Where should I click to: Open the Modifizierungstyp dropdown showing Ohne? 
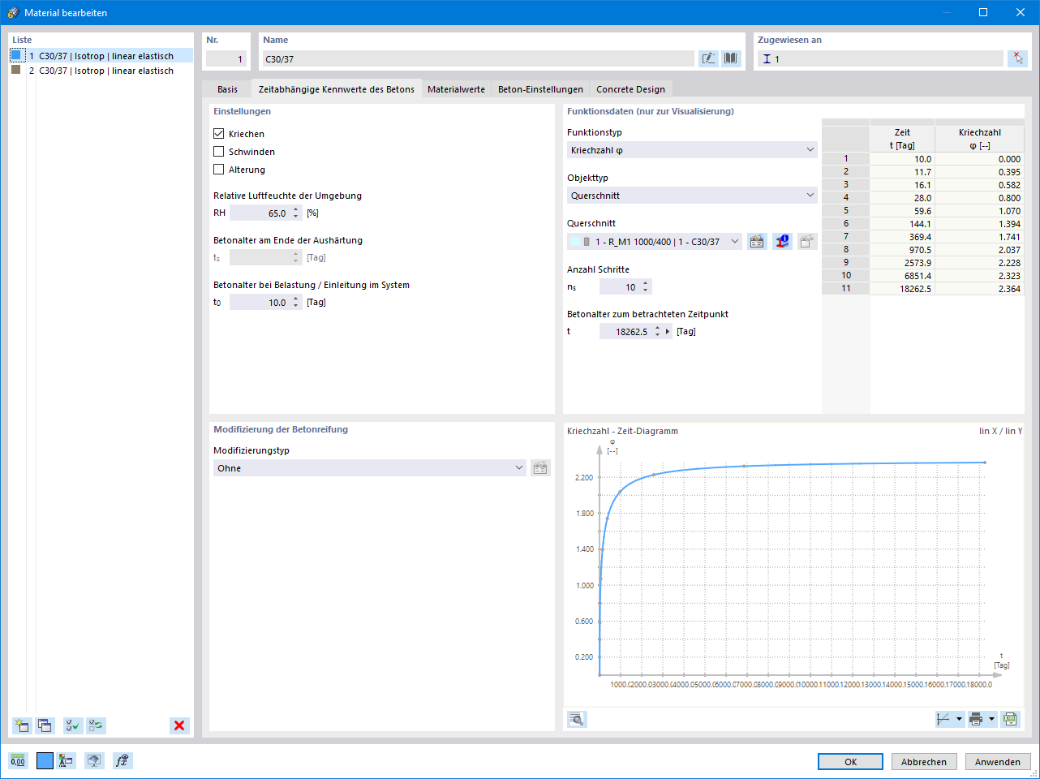pos(370,468)
